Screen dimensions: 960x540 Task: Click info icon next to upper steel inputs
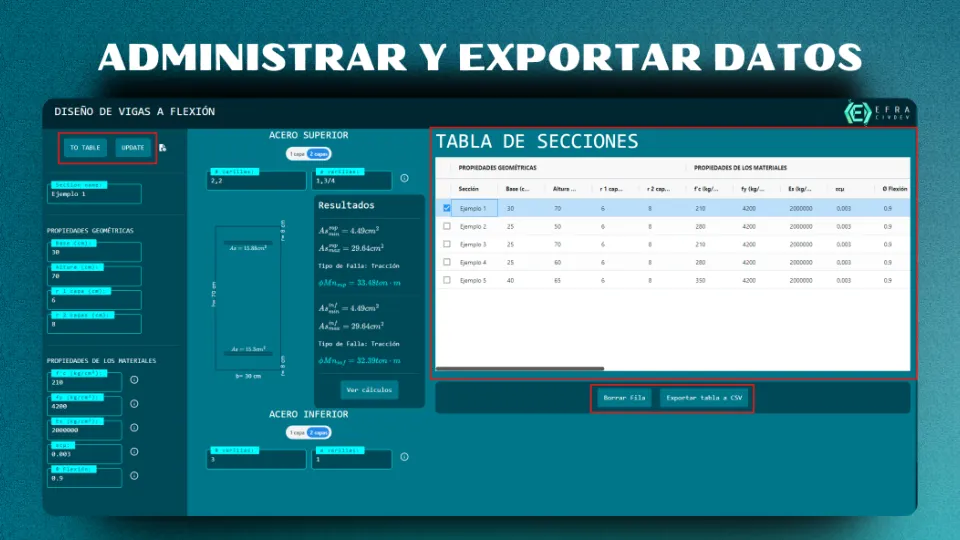point(404,179)
